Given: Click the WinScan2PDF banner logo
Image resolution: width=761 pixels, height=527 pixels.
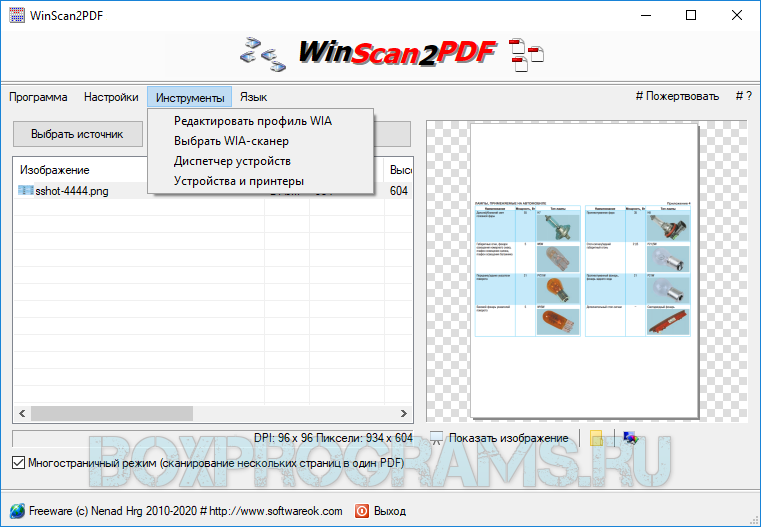Looking at the screenshot, I should (397, 52).
